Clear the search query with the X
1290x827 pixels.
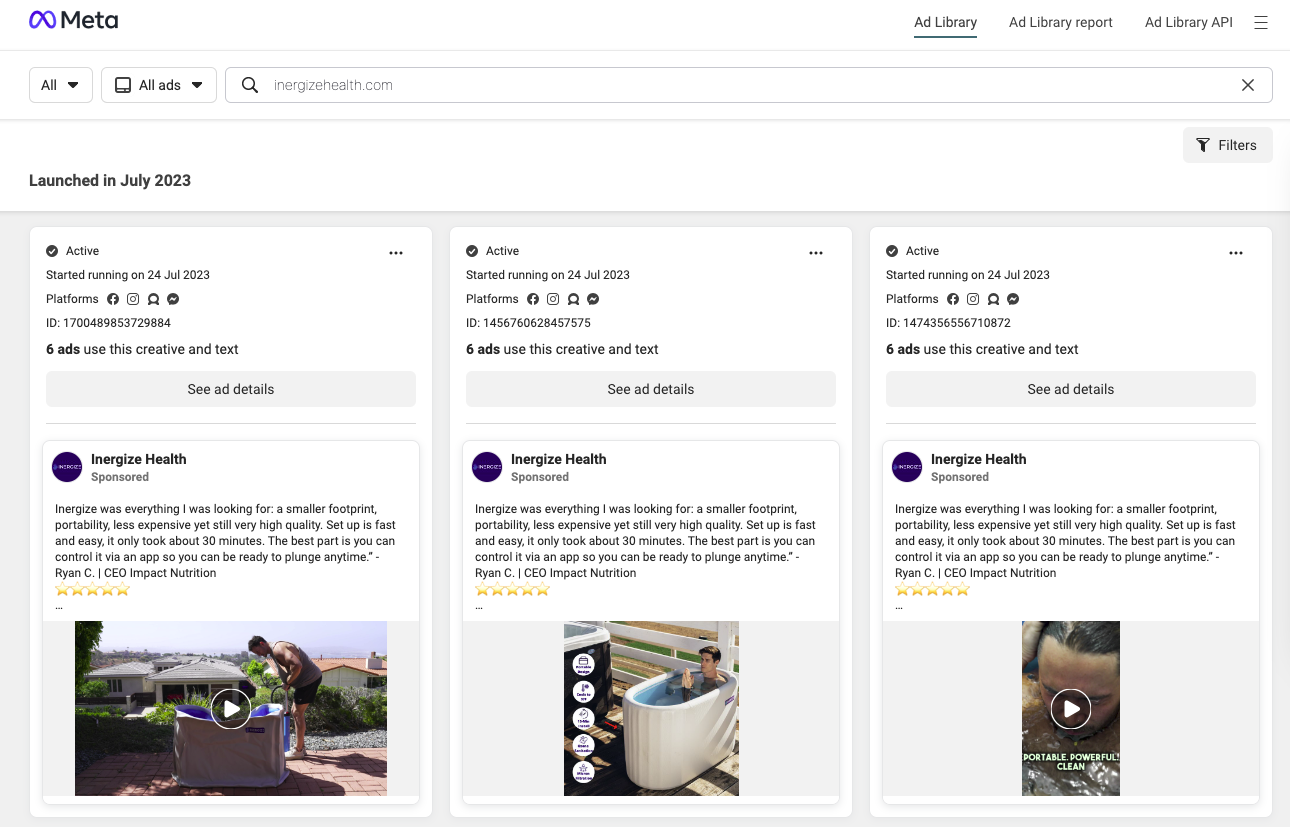[1248, 85]
